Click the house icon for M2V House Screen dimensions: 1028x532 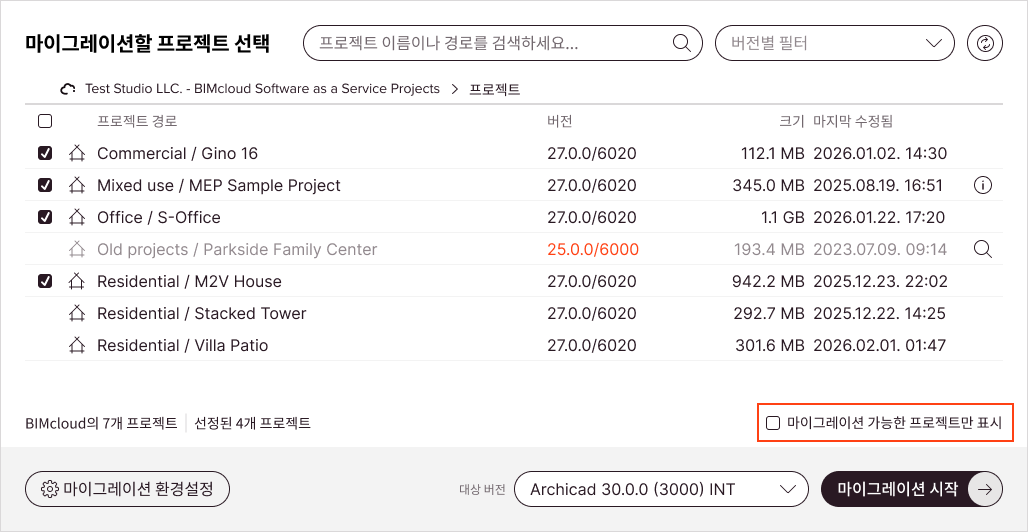coord(77,281)
